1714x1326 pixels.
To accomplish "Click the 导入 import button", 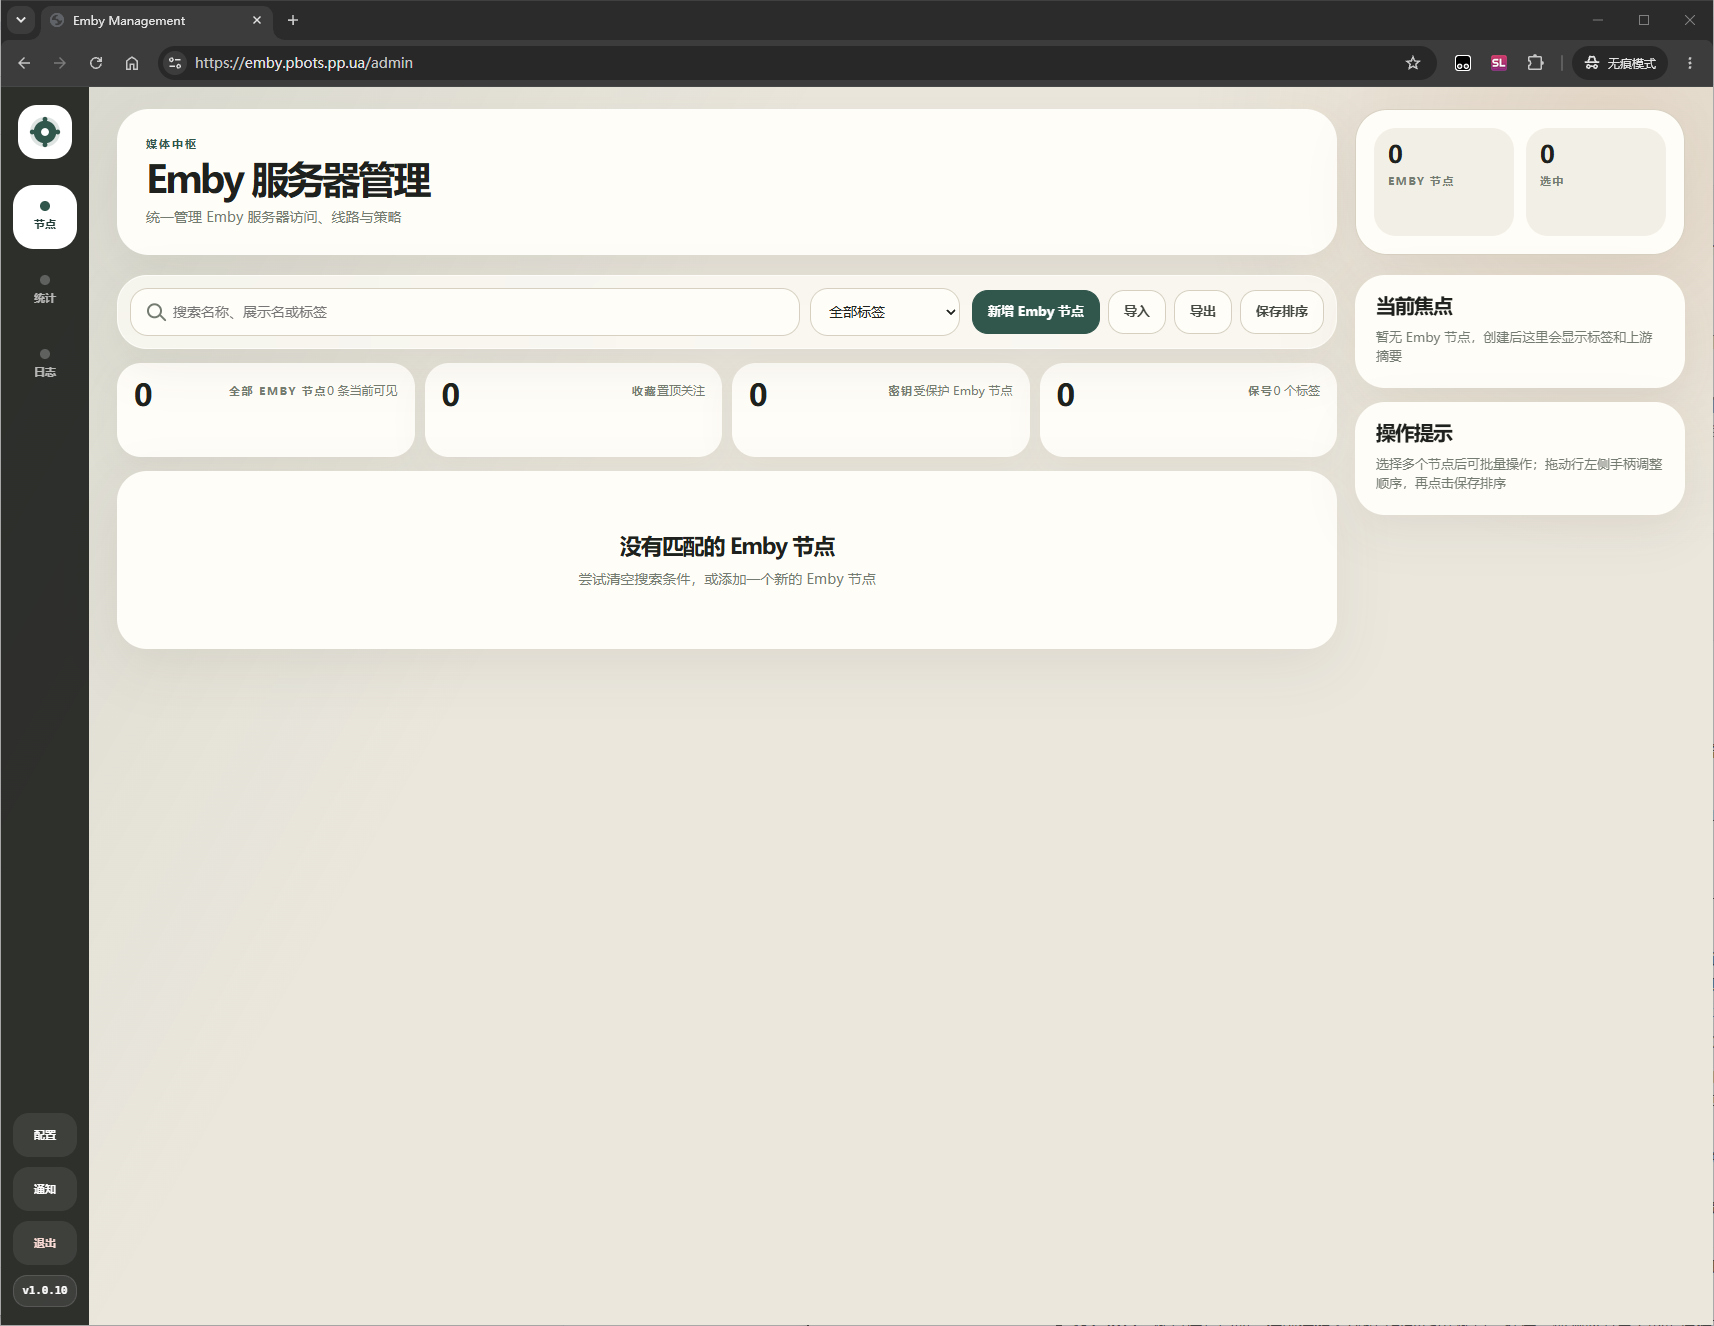I will [1137, 312].
